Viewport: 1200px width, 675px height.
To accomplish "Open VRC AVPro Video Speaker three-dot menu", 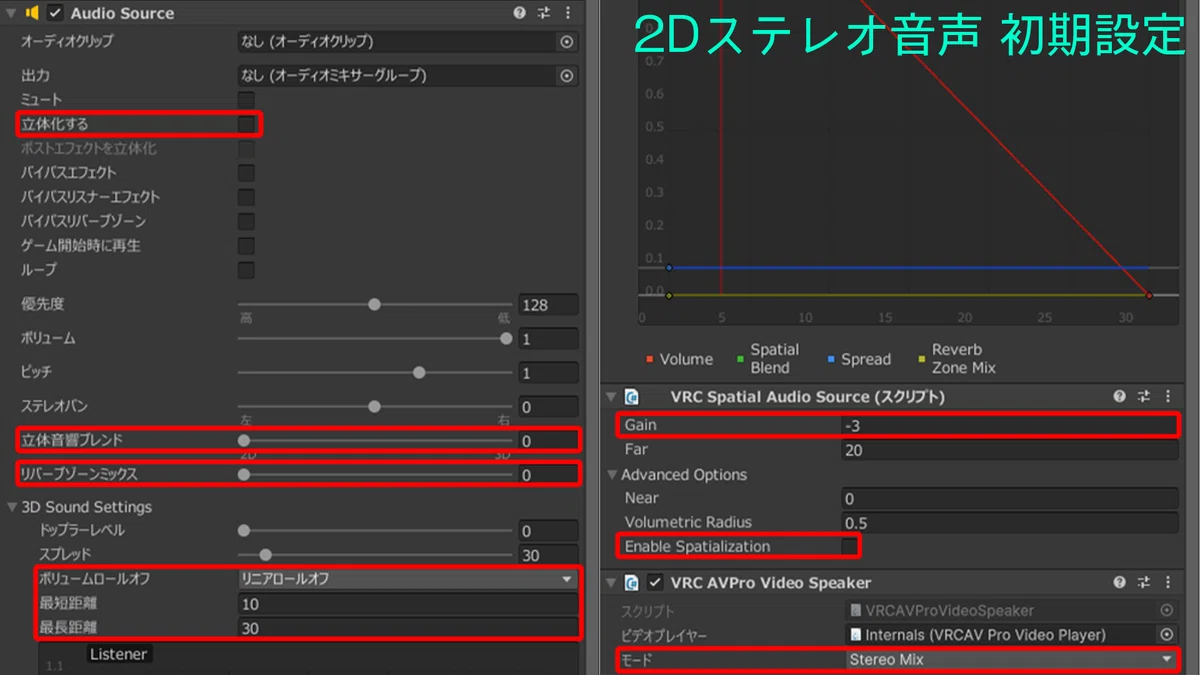I will pyautogui.click(x=1169, y=582).
